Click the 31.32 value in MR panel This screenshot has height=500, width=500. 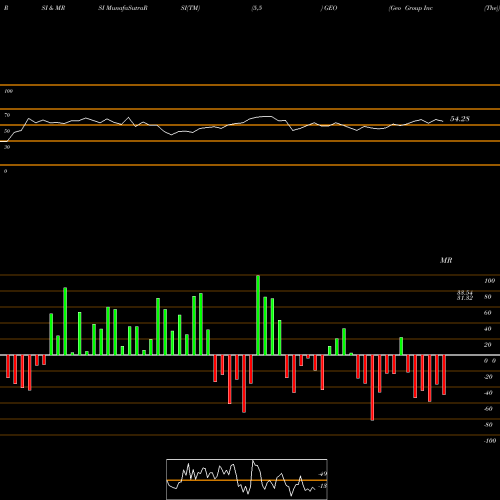click(x=465, y=298)
